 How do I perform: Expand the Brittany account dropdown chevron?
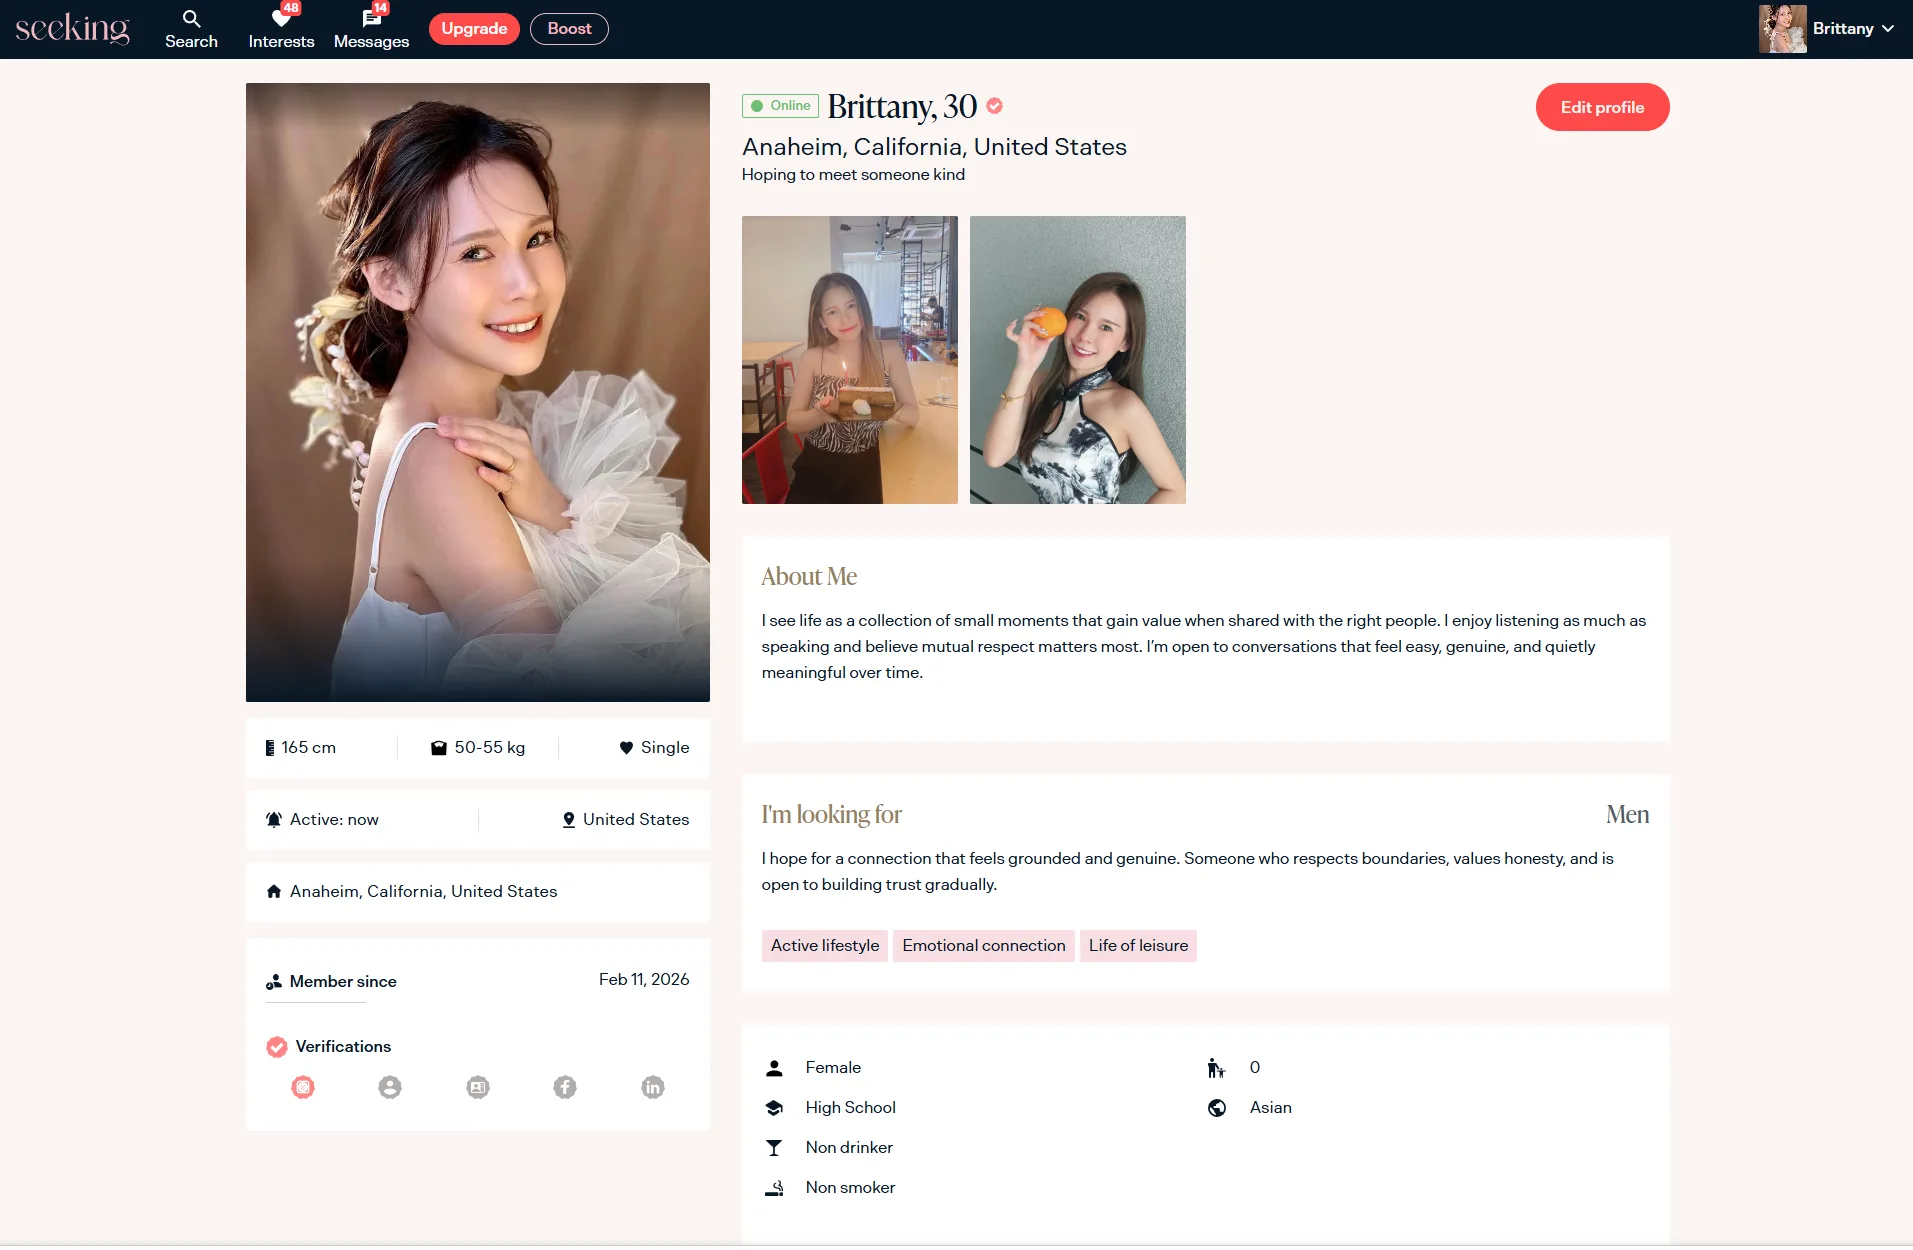coord(1888,29)
